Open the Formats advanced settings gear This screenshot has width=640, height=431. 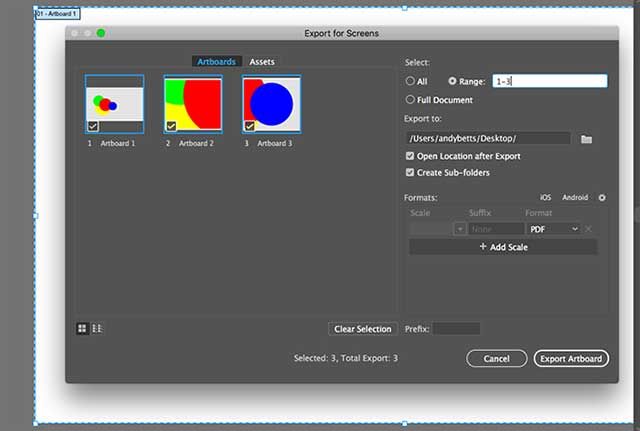click(x=602, y=198)
